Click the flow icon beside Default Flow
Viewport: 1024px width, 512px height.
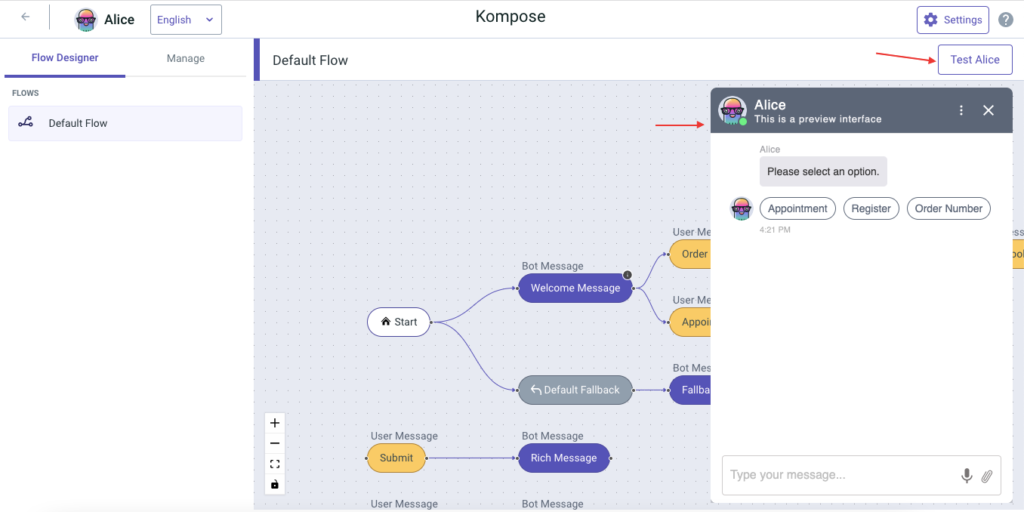(x=25, y=122)
